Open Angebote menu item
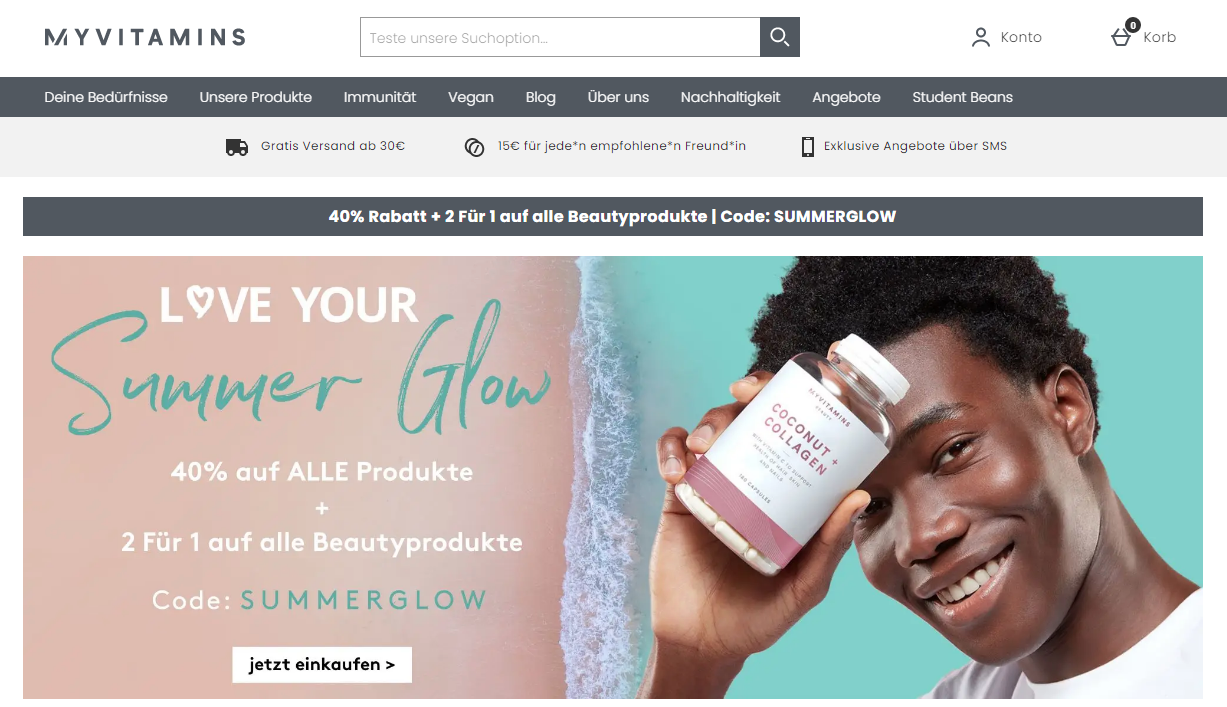The width and height of the screenshot is (1227, 707). [x=847, y=97]
